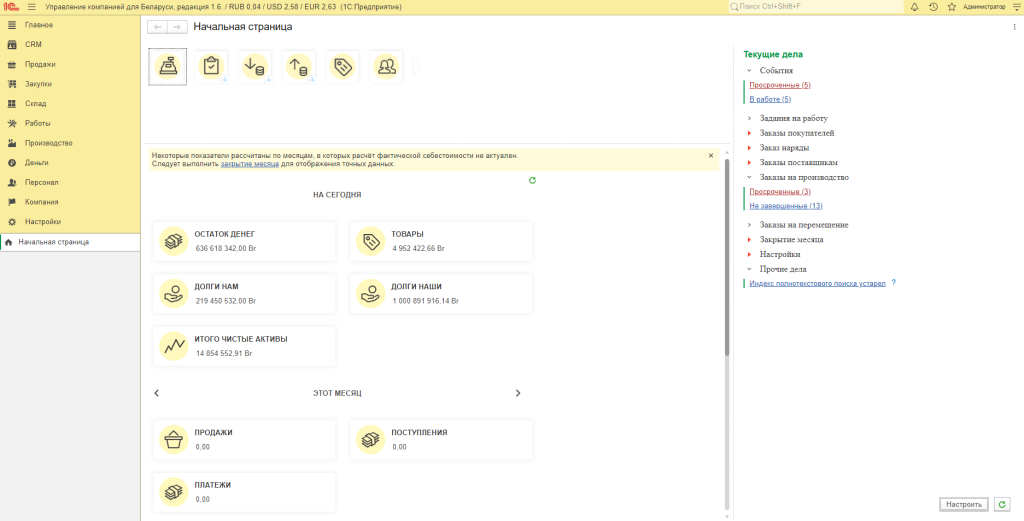Image resolution: width=1024 pixels, height=521 pixels.
Task: Expand the Заказы покупателей section
Action: pyautogui.click(x=749, y=133)
